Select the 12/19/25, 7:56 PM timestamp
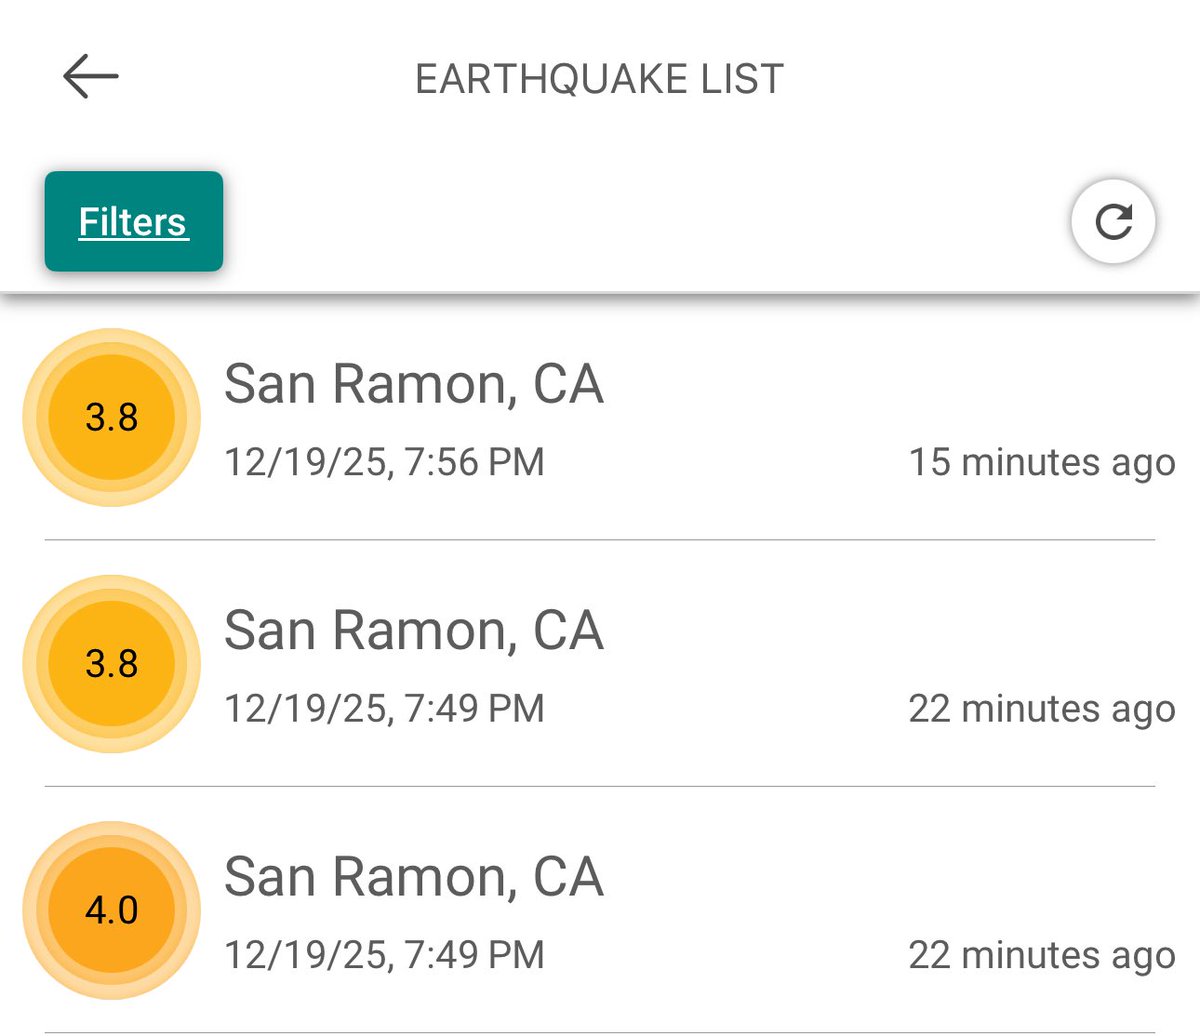 384,462
